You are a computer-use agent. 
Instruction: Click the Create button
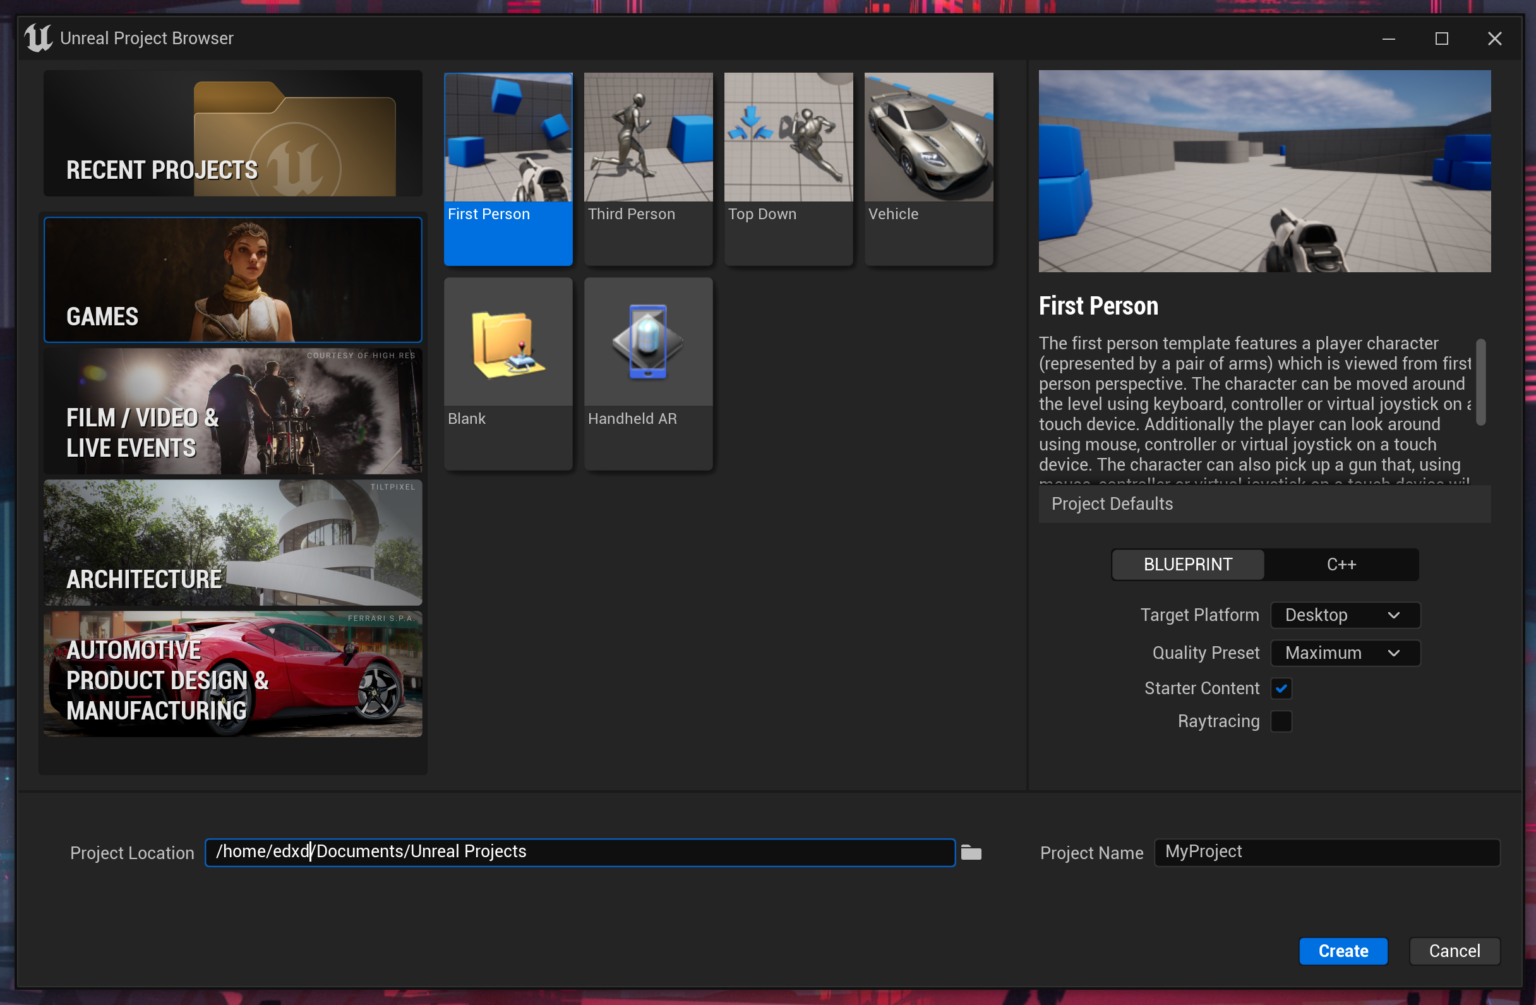pyautogui.click(x=1343, y=951)
